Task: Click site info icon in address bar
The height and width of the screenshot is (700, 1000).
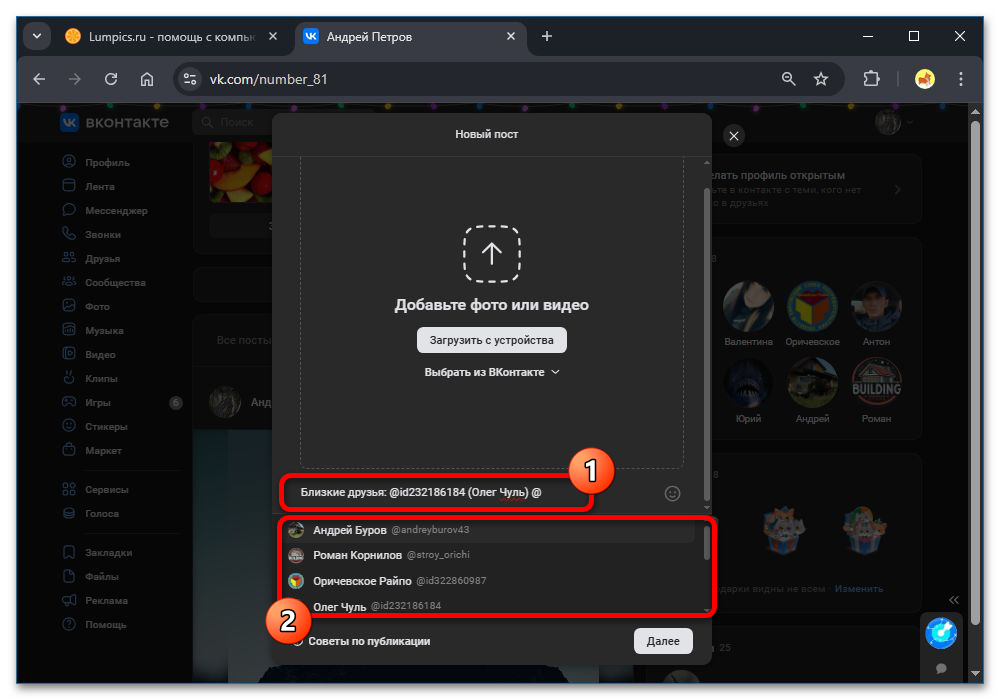Action: pyautogui.click(x=189, y=79)
